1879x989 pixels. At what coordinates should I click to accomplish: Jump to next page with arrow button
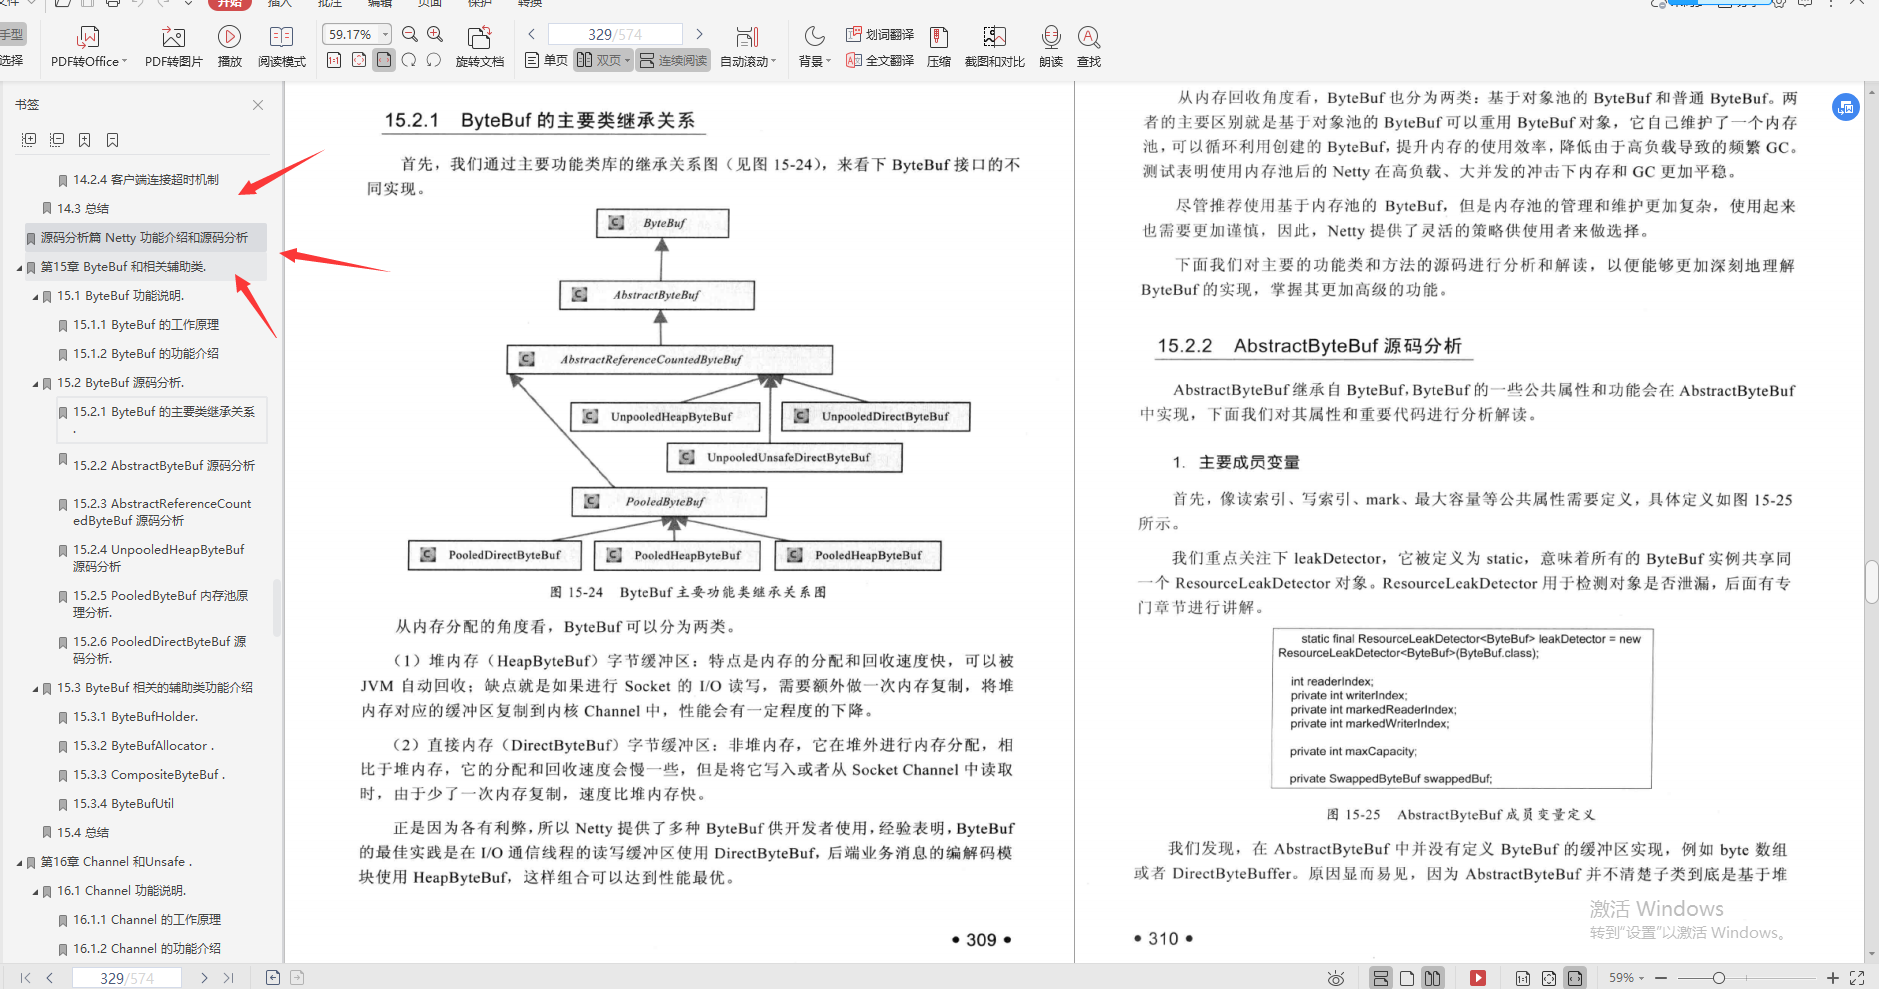tap(700, 33)
